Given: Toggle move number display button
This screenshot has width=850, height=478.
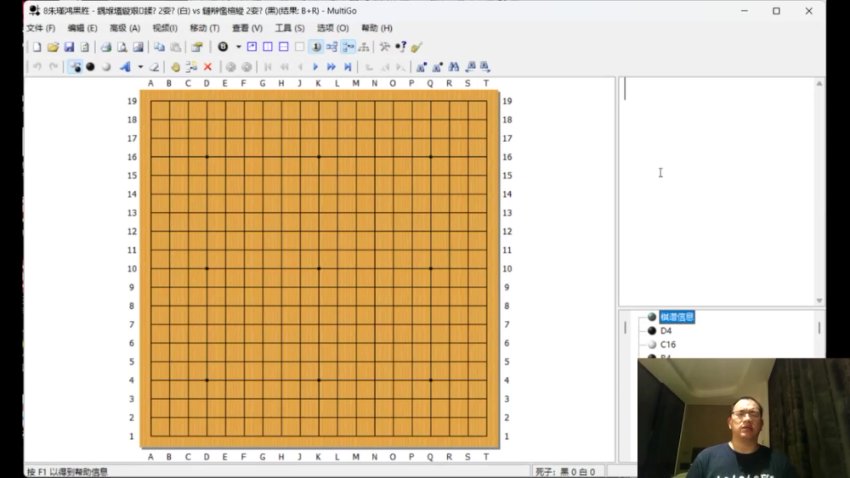Looking at the screenshot, I should coord(315,47).
